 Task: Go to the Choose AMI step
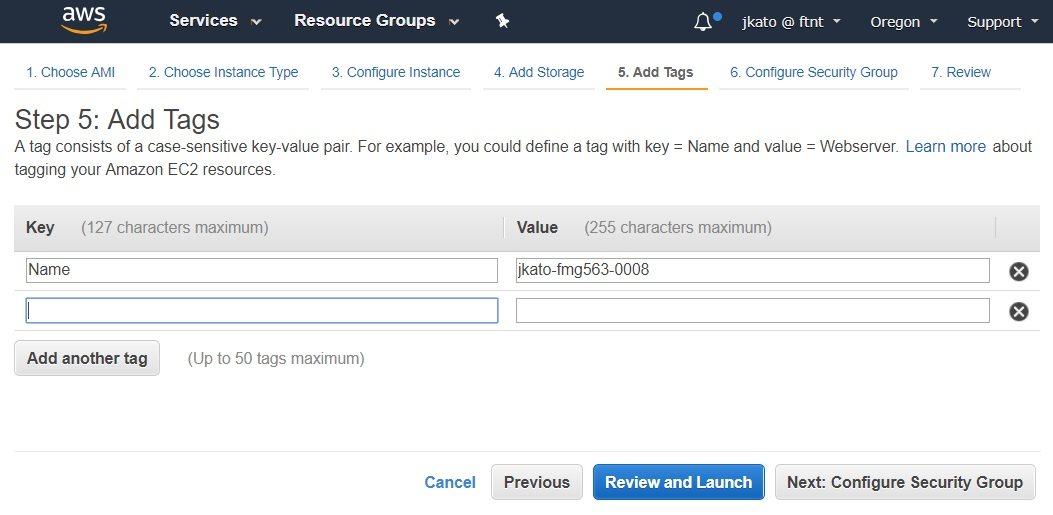click(x=71, y=72)
